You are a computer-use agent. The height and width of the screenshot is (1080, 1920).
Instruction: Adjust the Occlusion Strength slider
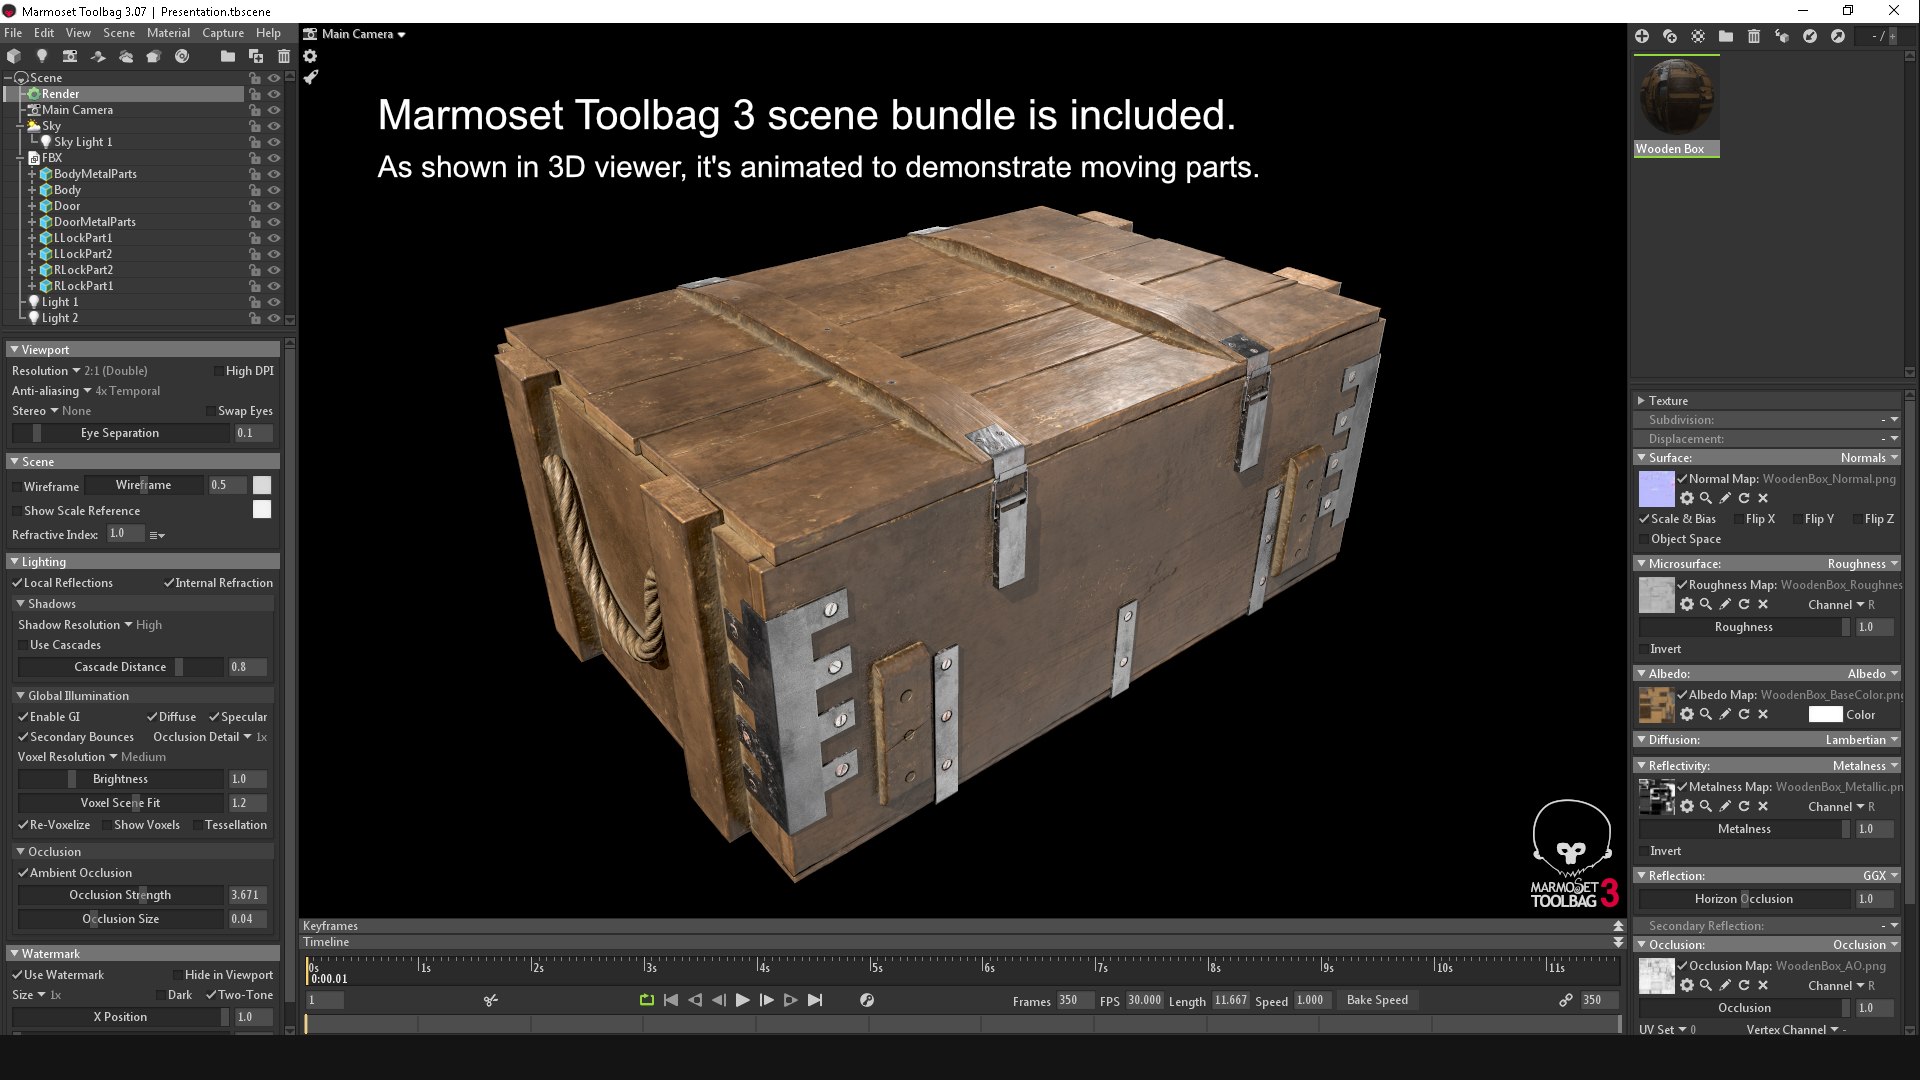pos(120,895)
